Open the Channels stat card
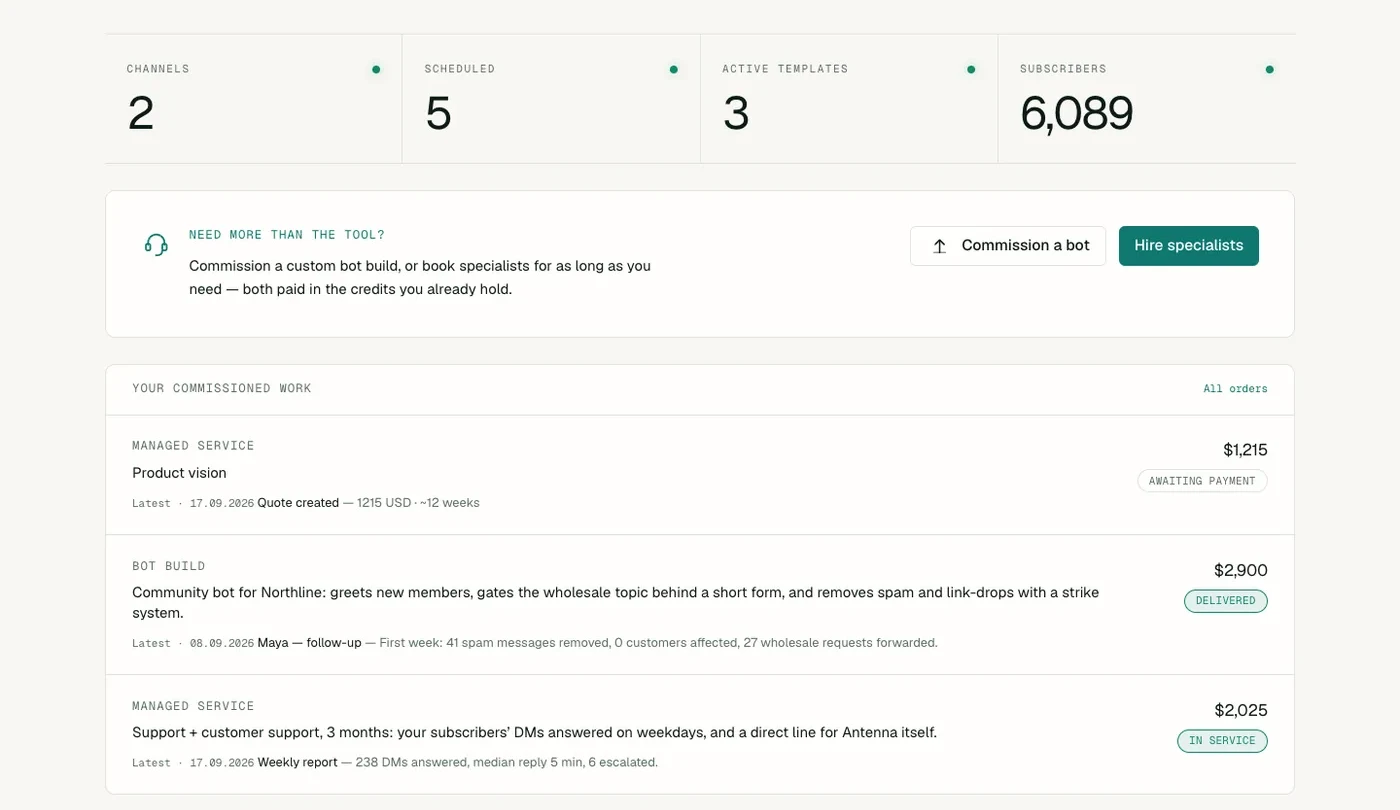 tap(254, 99)
